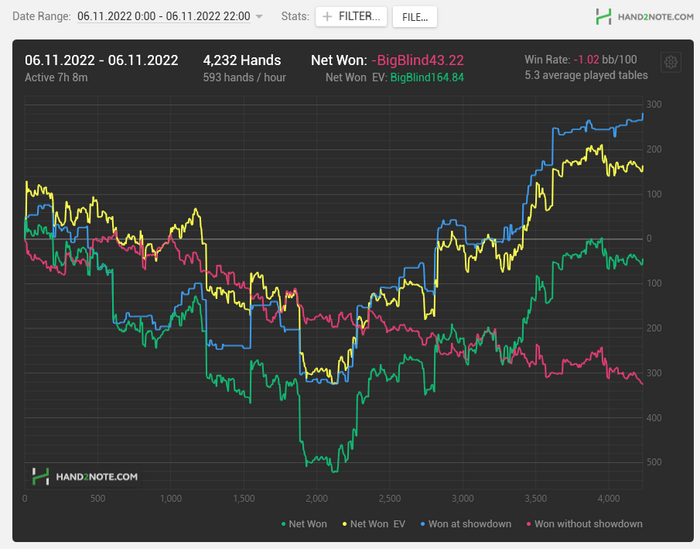The width and height of the screenshot is (700, 549).
Task: Click the "06.11.2022 - 06.11.2022" heading
Action: pyautogui.click(x=101, y=60)
